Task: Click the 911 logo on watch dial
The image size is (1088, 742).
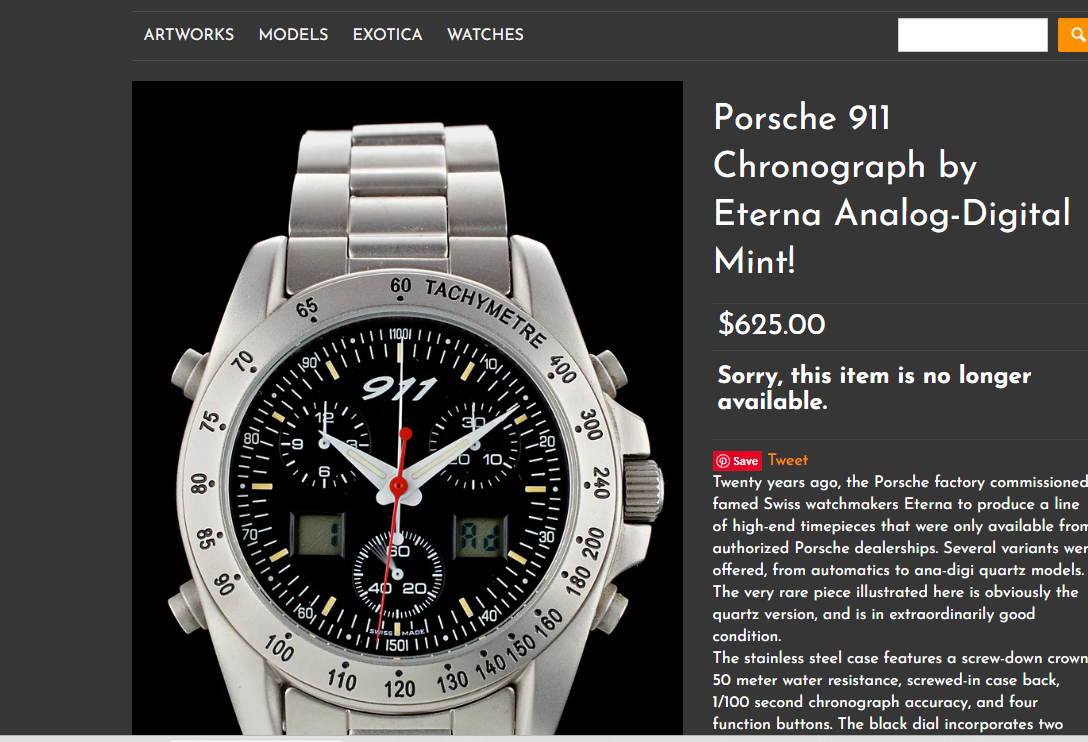Action: click(x=399, y=387)
